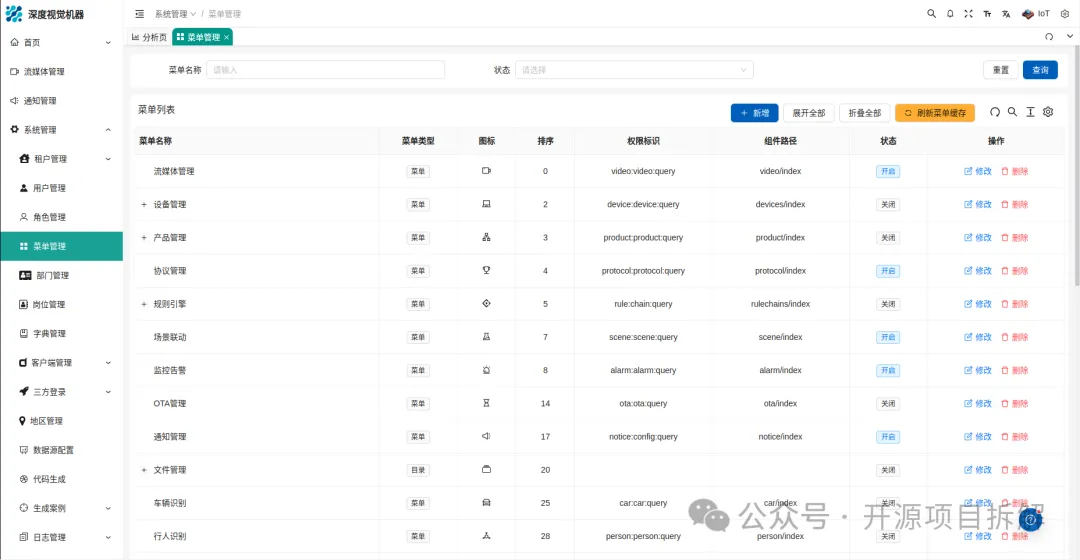Click the 展开全部 button
This screenshot has height=560, width=1080.
pos(809,113)
